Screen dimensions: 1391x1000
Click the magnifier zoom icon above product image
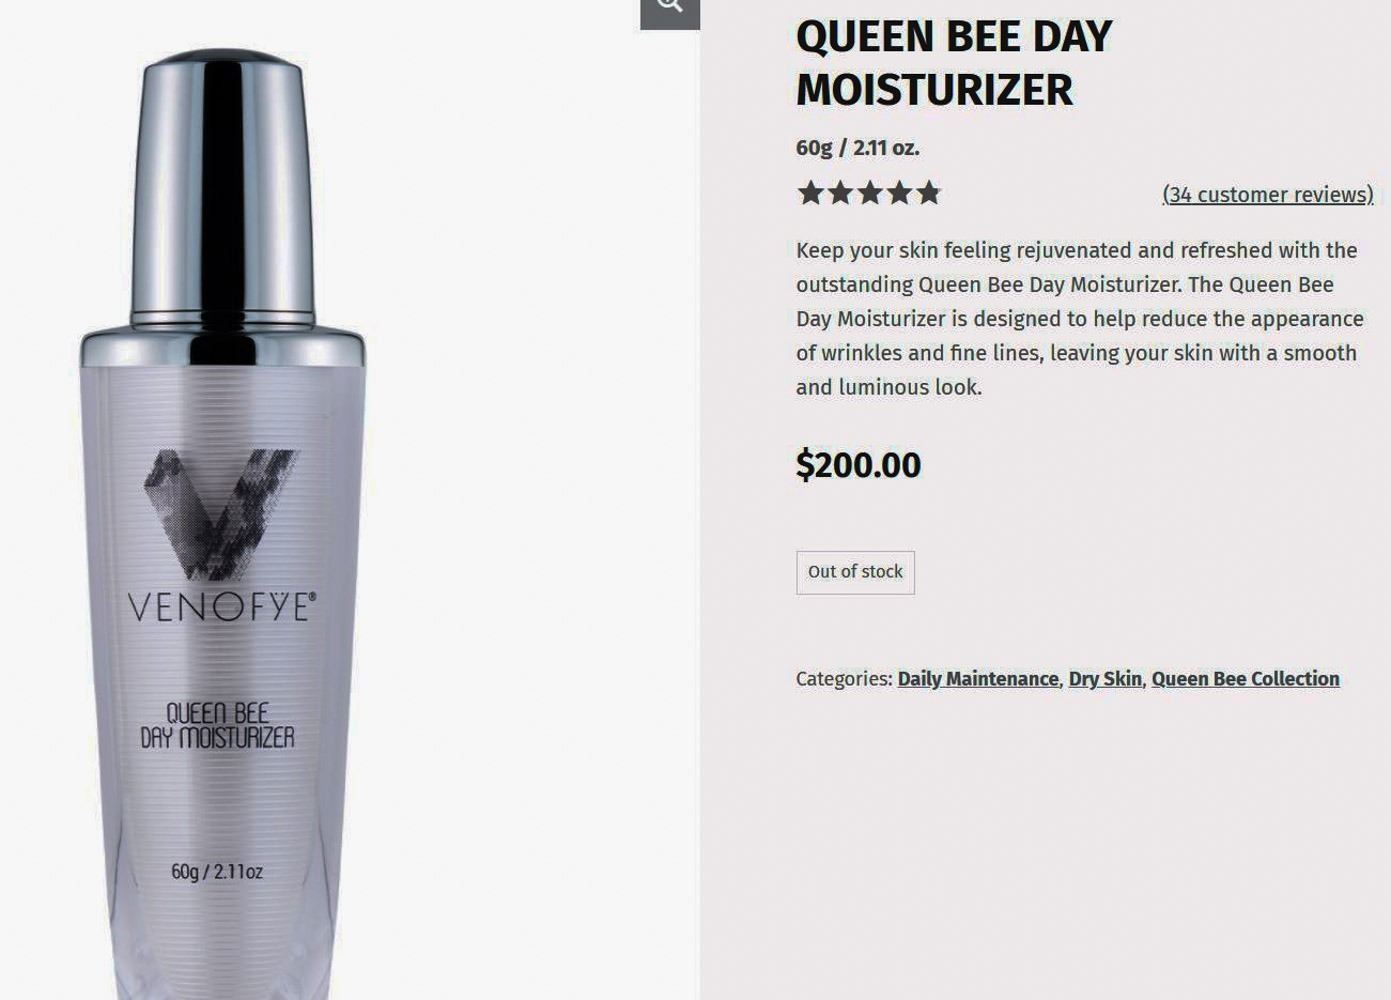(x=670, y=10)
